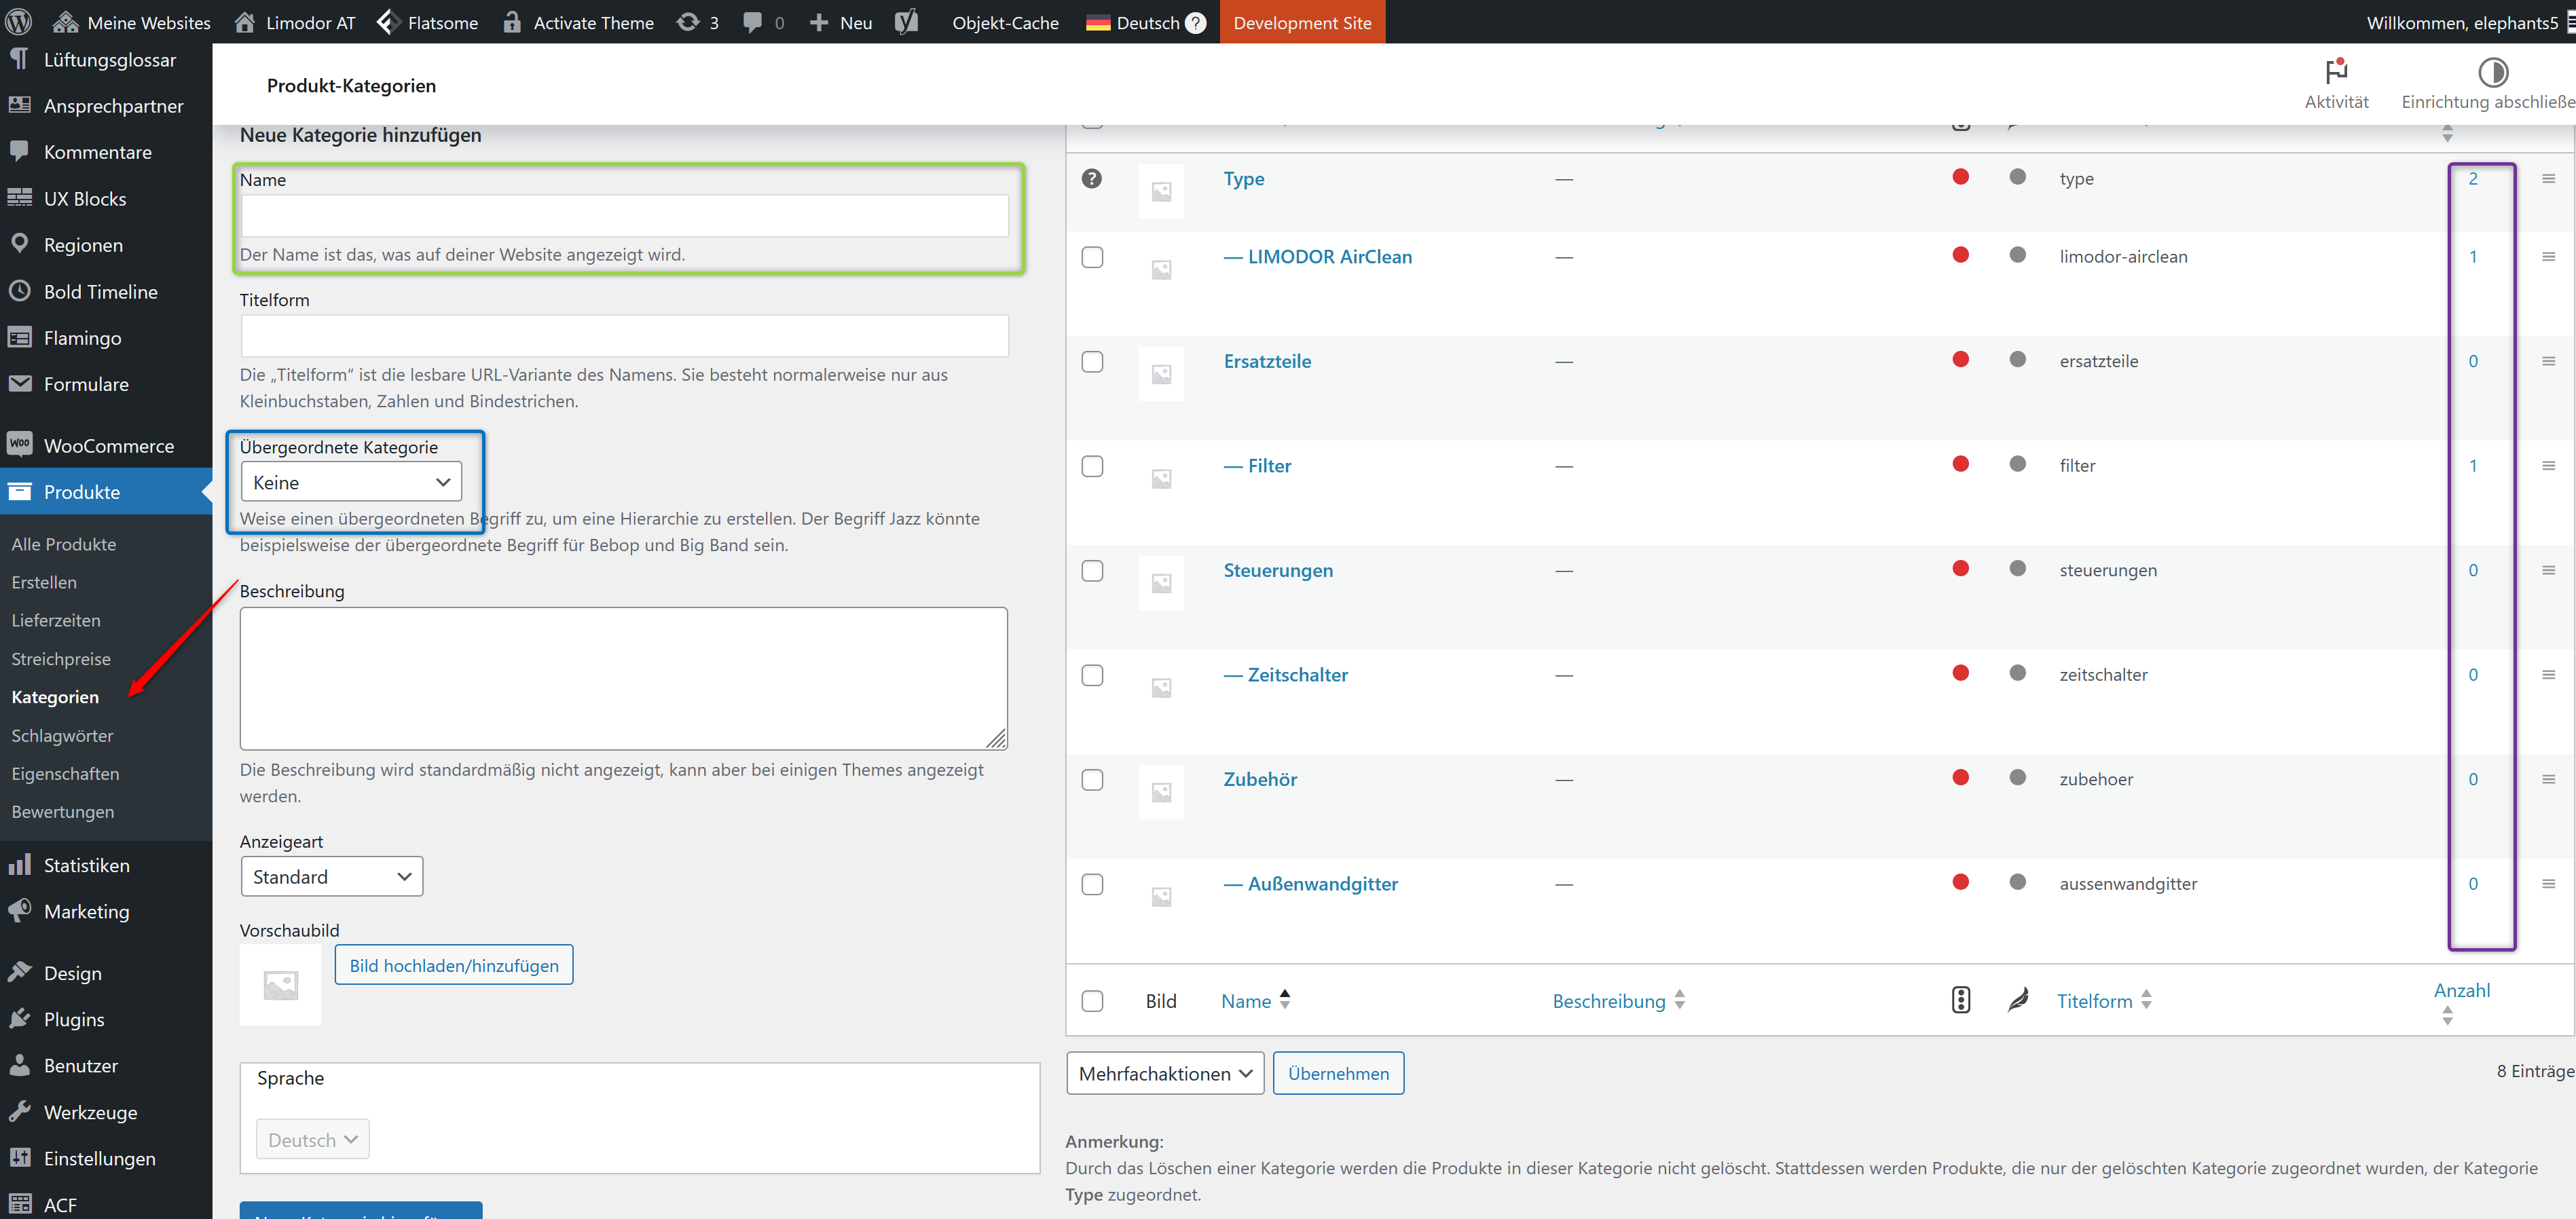Open the Steuerungen category link
Screen dimensions: 2576x1219
click(x=1277, y=570)
